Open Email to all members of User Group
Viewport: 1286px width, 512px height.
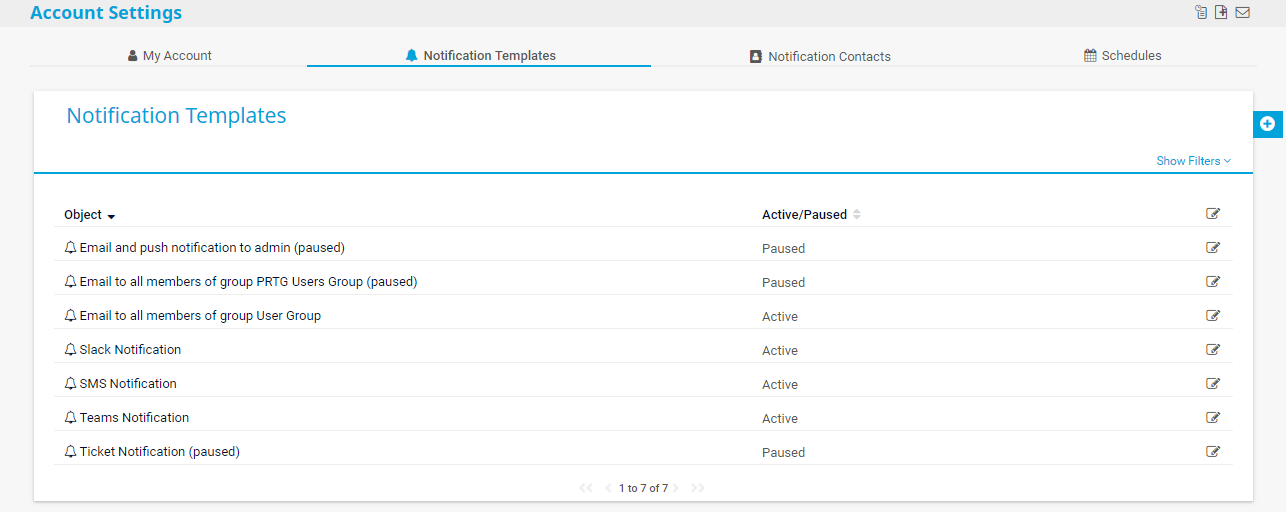(x=200, y=316)
